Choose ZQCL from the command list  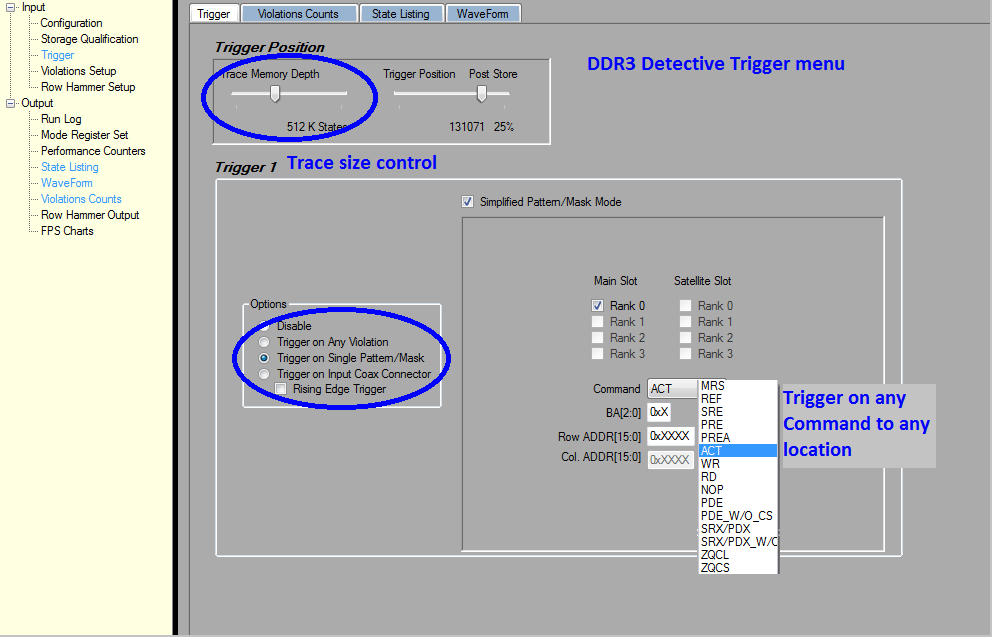[738, 555]
